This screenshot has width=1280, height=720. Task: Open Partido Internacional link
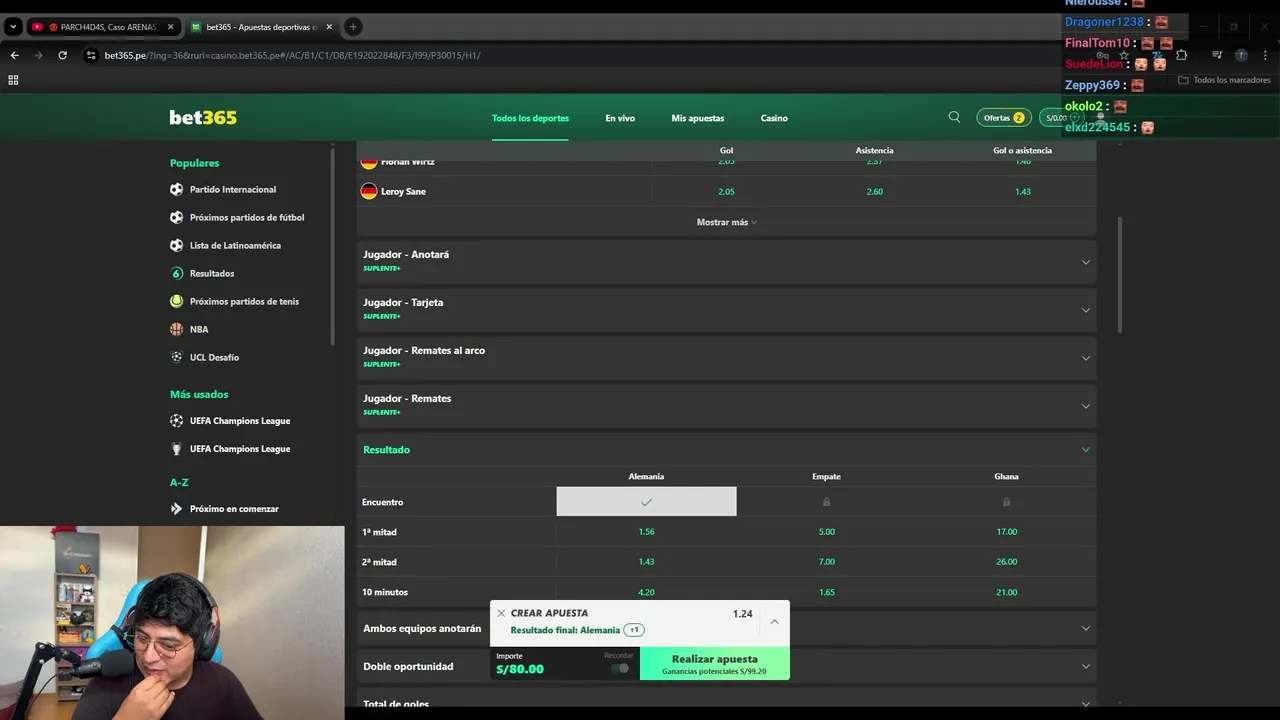[233, 189]
